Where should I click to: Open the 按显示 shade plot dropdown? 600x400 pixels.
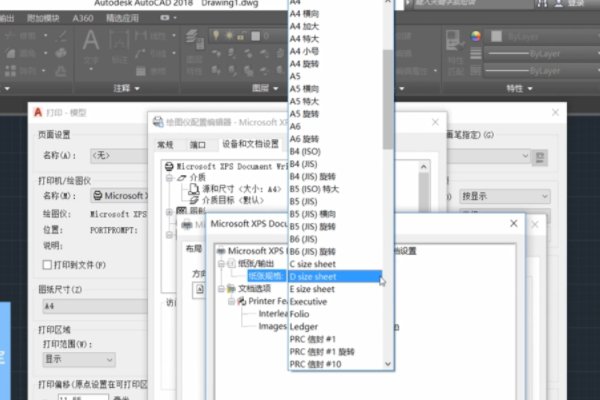point(505,196)
